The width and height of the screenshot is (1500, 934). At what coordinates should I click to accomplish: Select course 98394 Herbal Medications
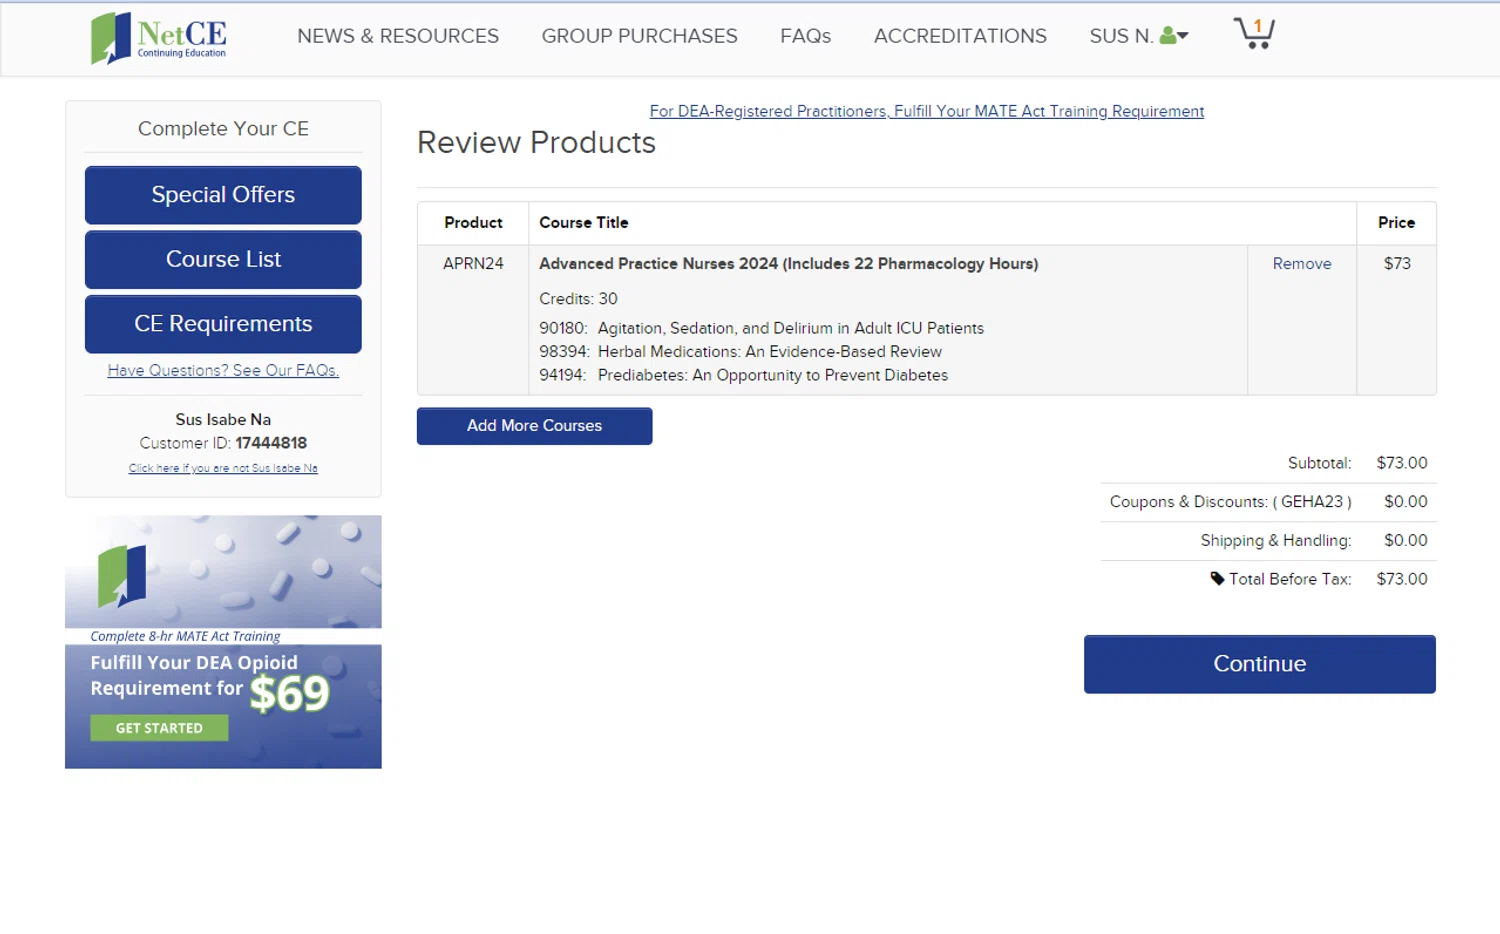740,352
